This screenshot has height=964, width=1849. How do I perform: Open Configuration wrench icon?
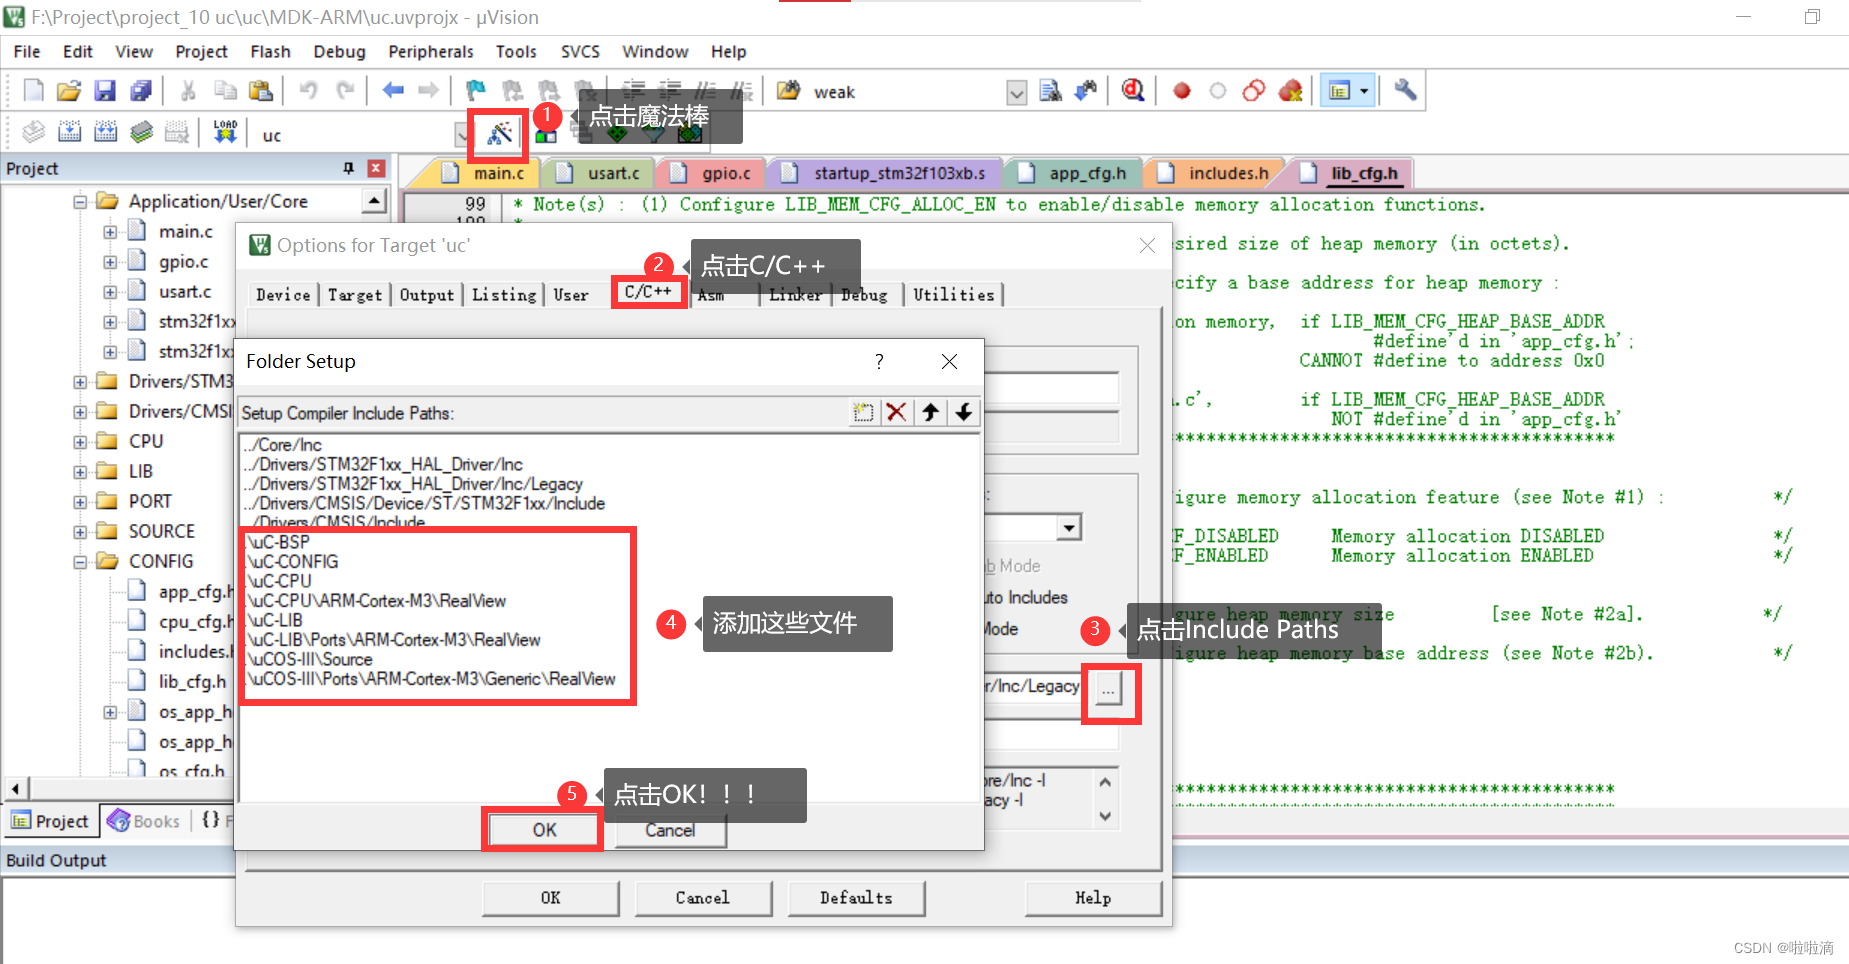pyautogui.click(x=1405, y=91)
